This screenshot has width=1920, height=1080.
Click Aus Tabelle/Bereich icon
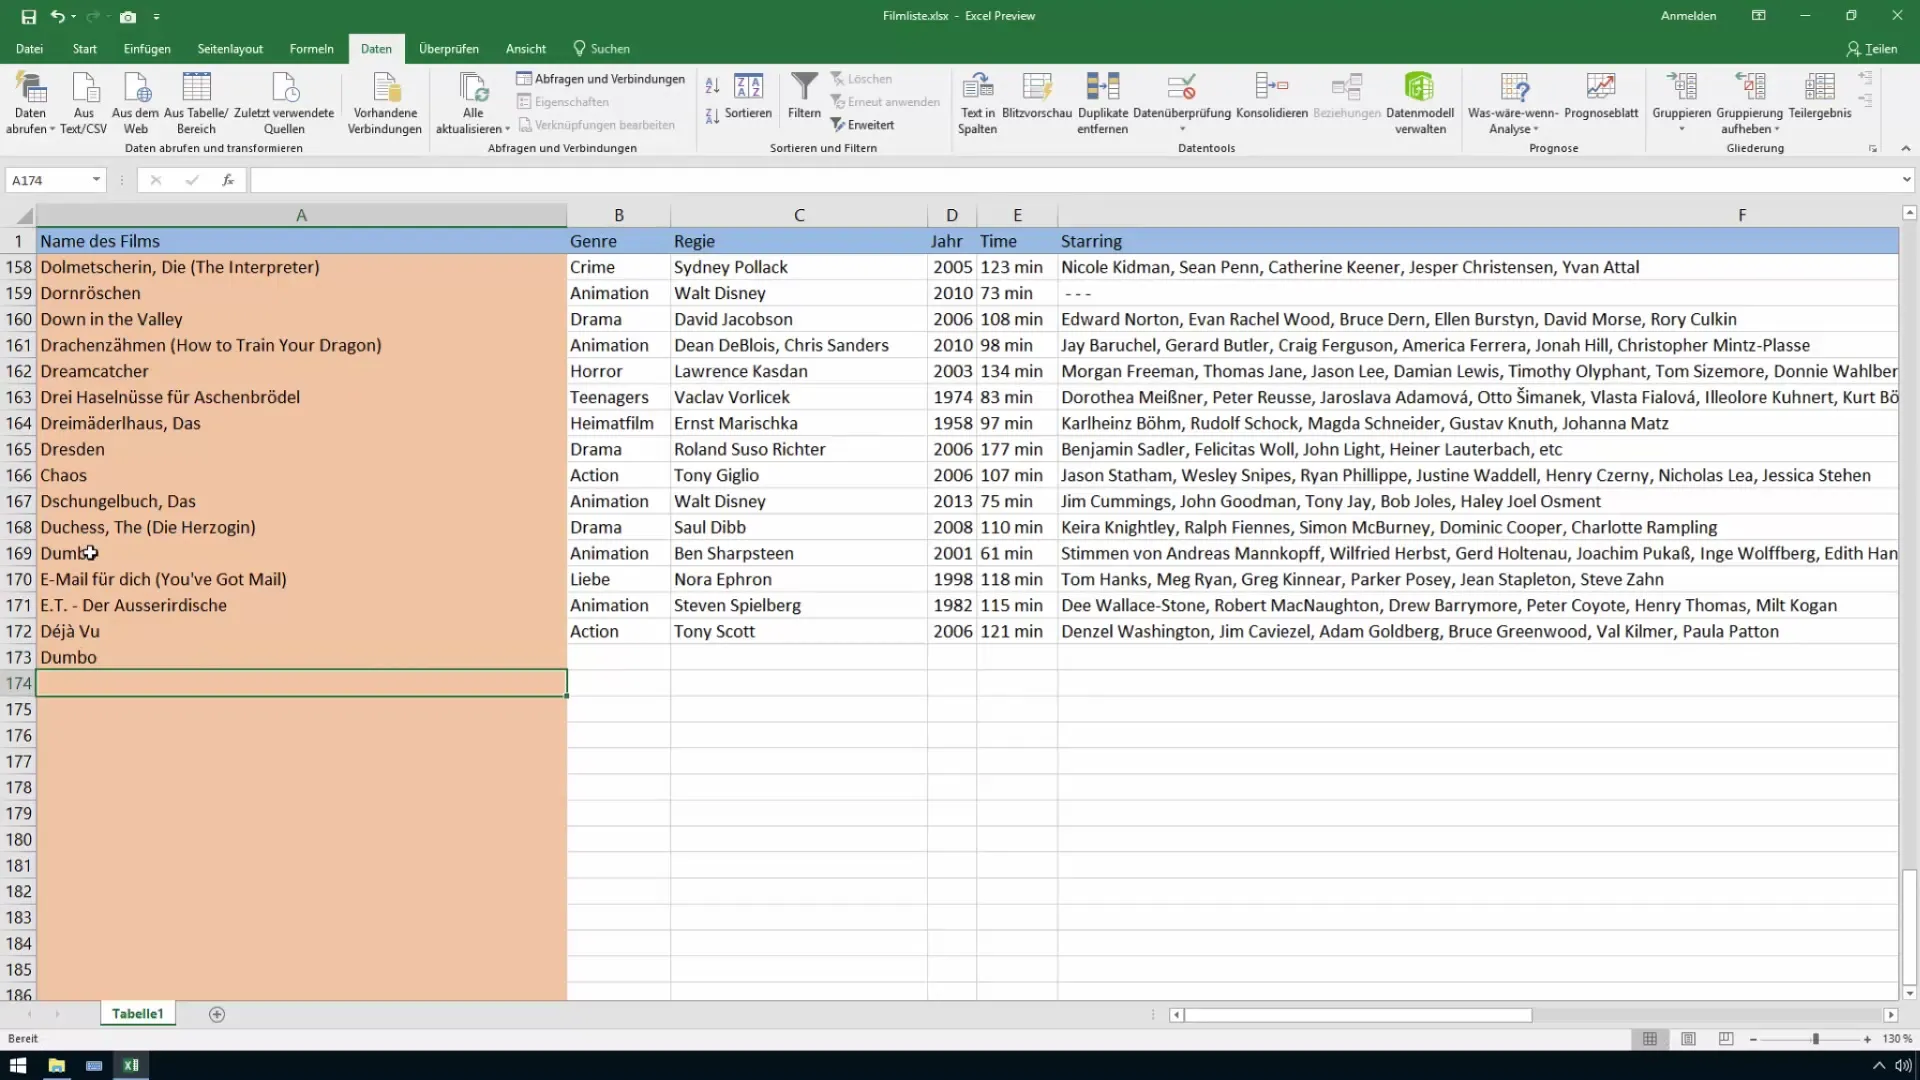(196, 103)
